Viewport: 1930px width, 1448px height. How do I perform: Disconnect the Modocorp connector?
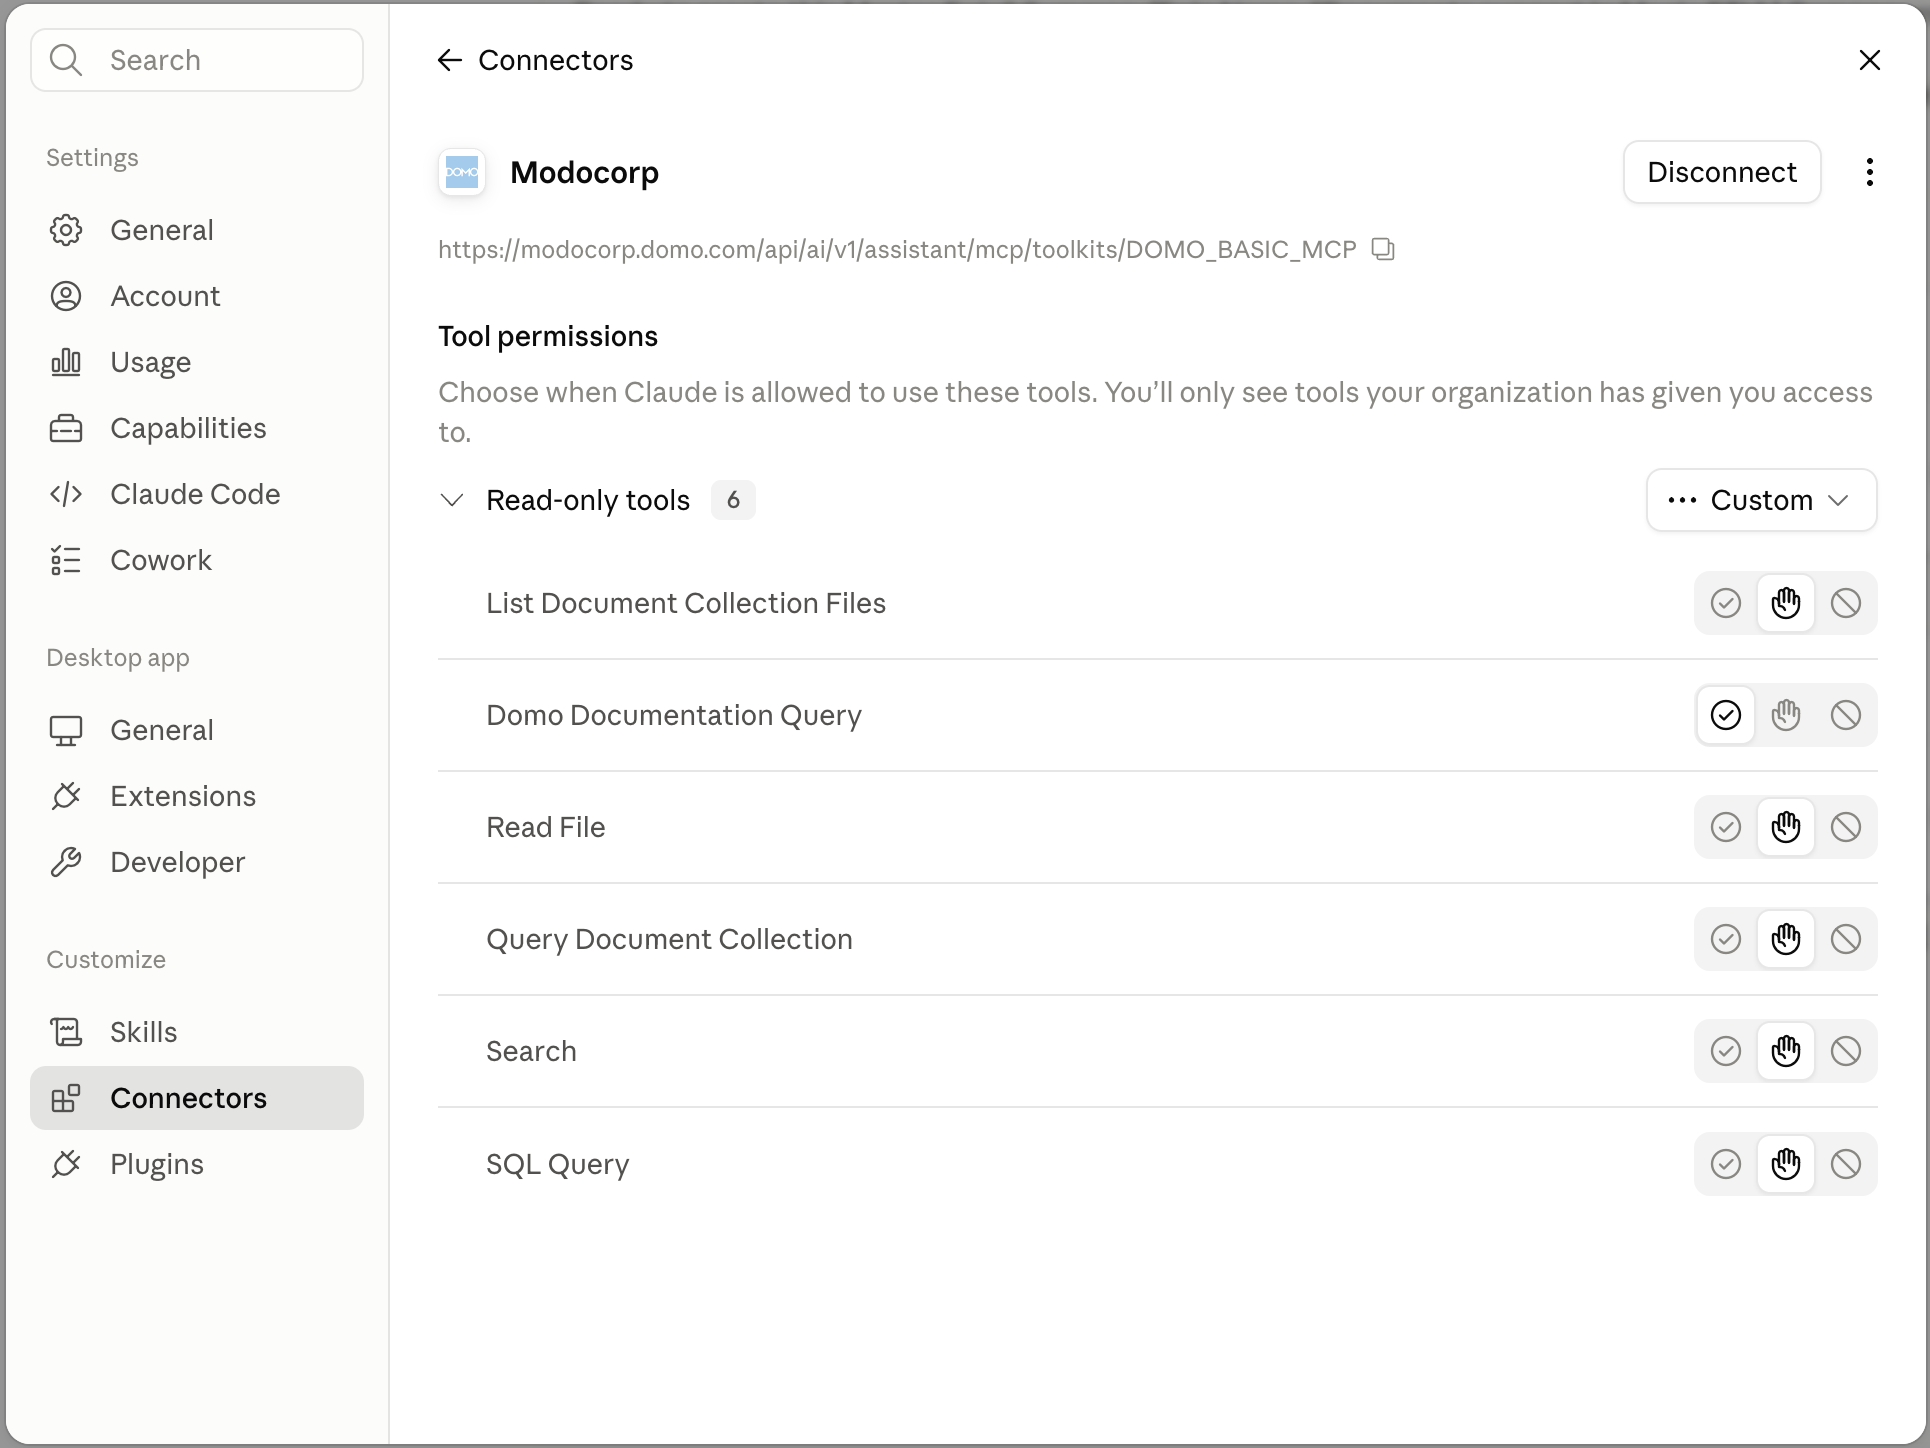point(1722,172)
